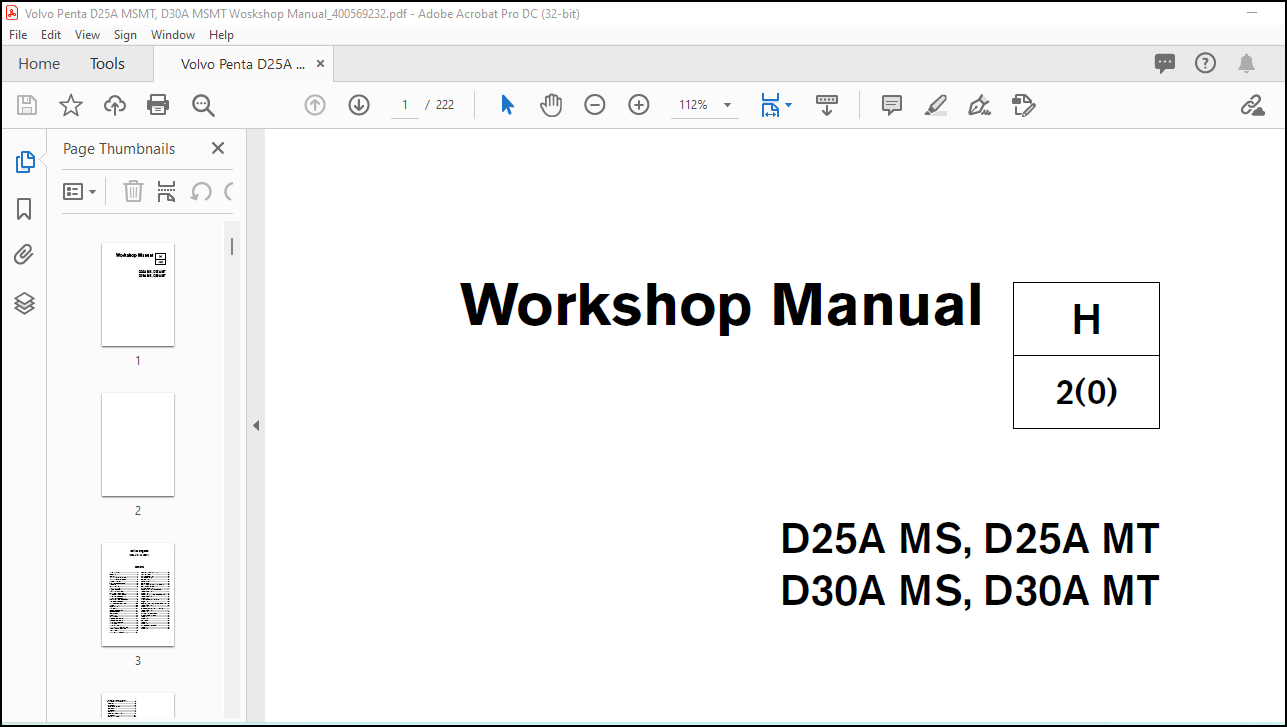Image resolution: width=1287 pixels, height=727 pixels.
Task: Select page 1 thumbnail
Action: [138, 294]
